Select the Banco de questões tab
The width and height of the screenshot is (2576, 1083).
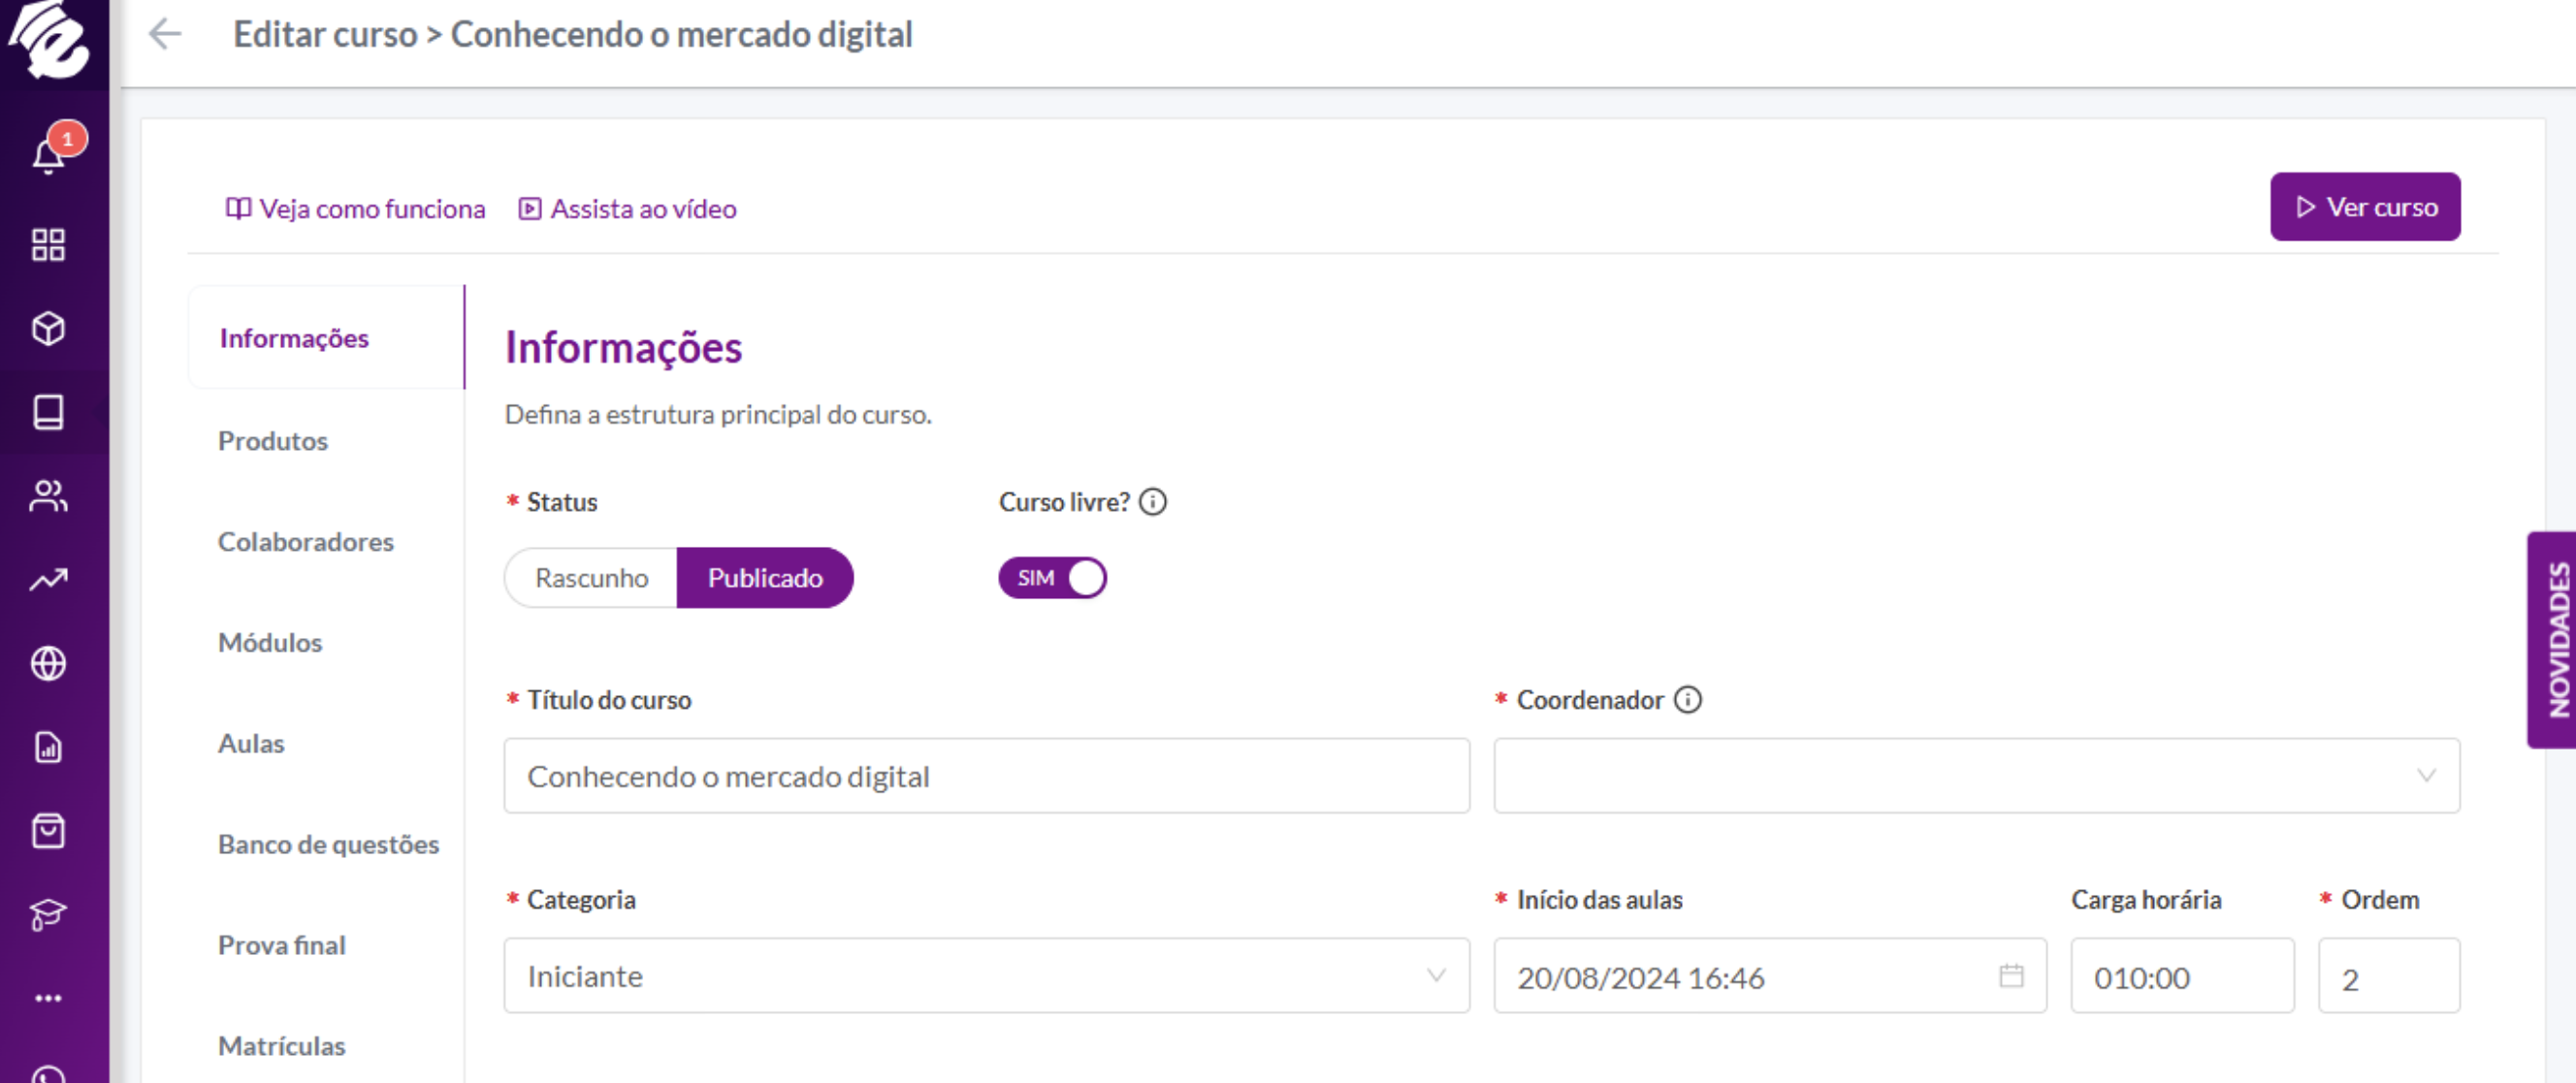[x=328, y=844]
